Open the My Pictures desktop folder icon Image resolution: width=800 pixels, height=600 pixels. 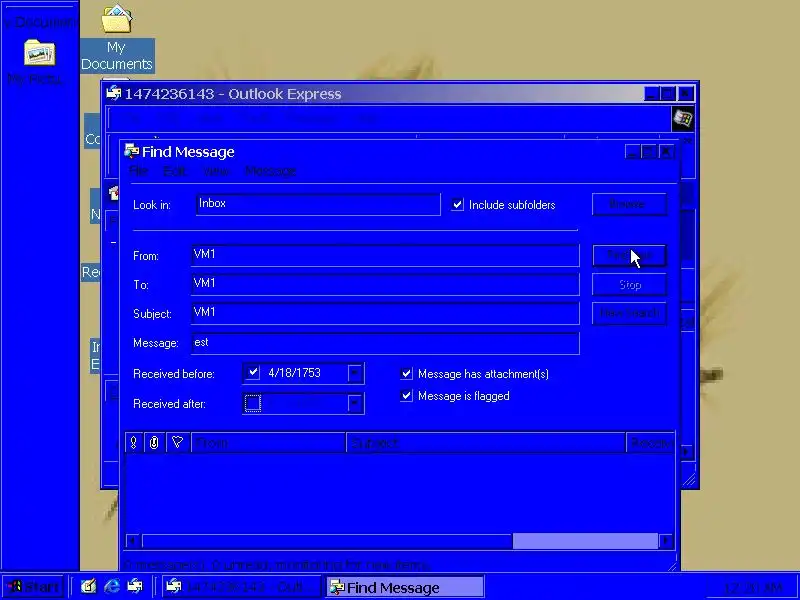tap(39, 53)
